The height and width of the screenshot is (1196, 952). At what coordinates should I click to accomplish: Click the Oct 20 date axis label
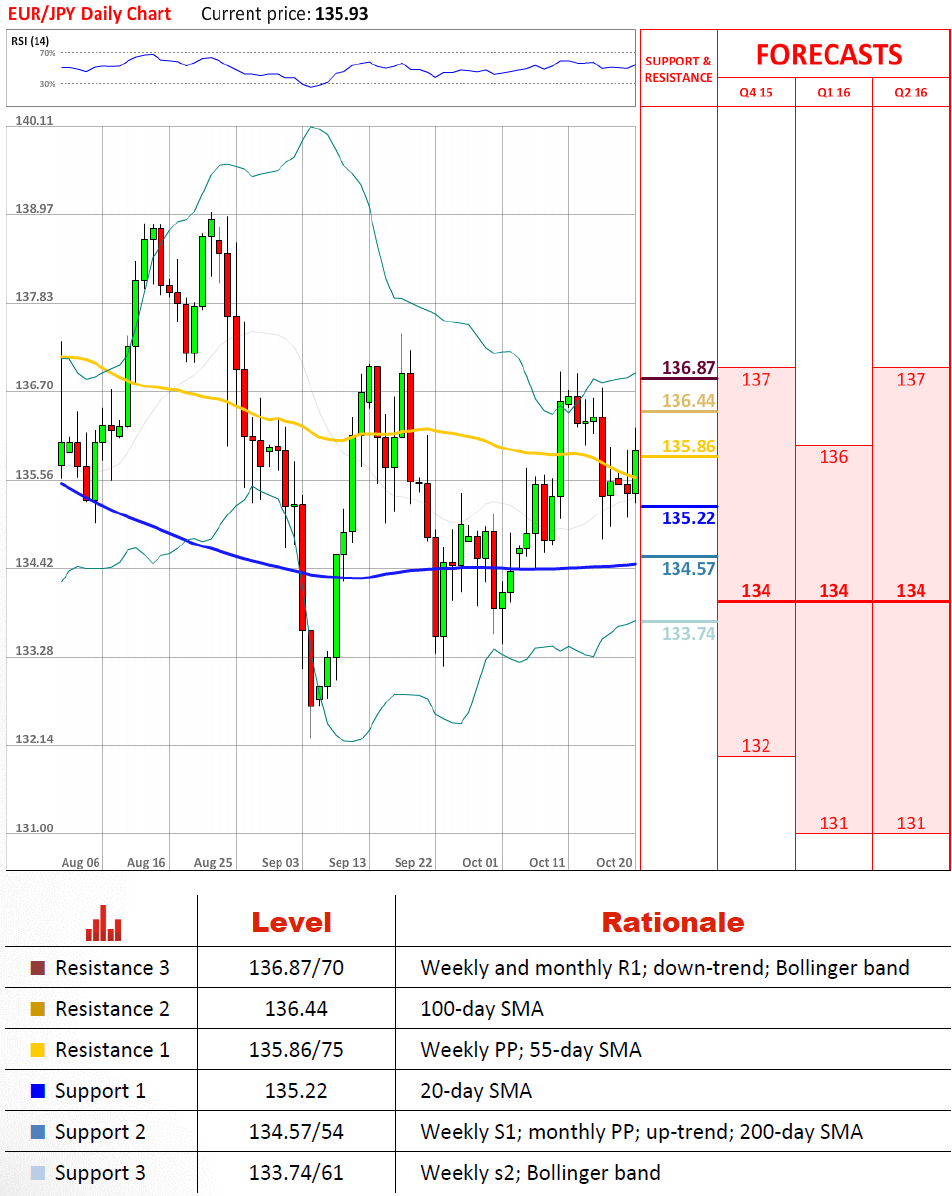point(614,863)
